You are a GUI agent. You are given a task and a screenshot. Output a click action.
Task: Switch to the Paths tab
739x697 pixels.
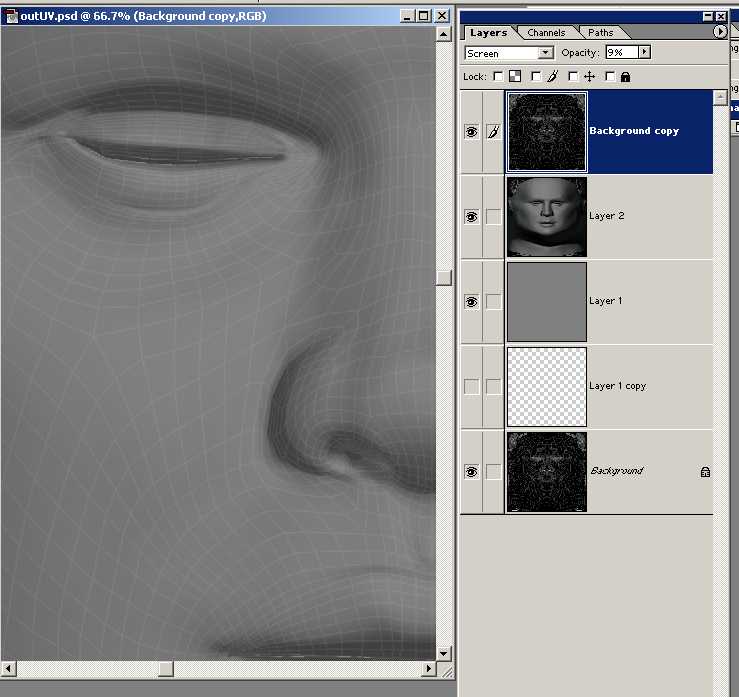(x=601, y=33)
